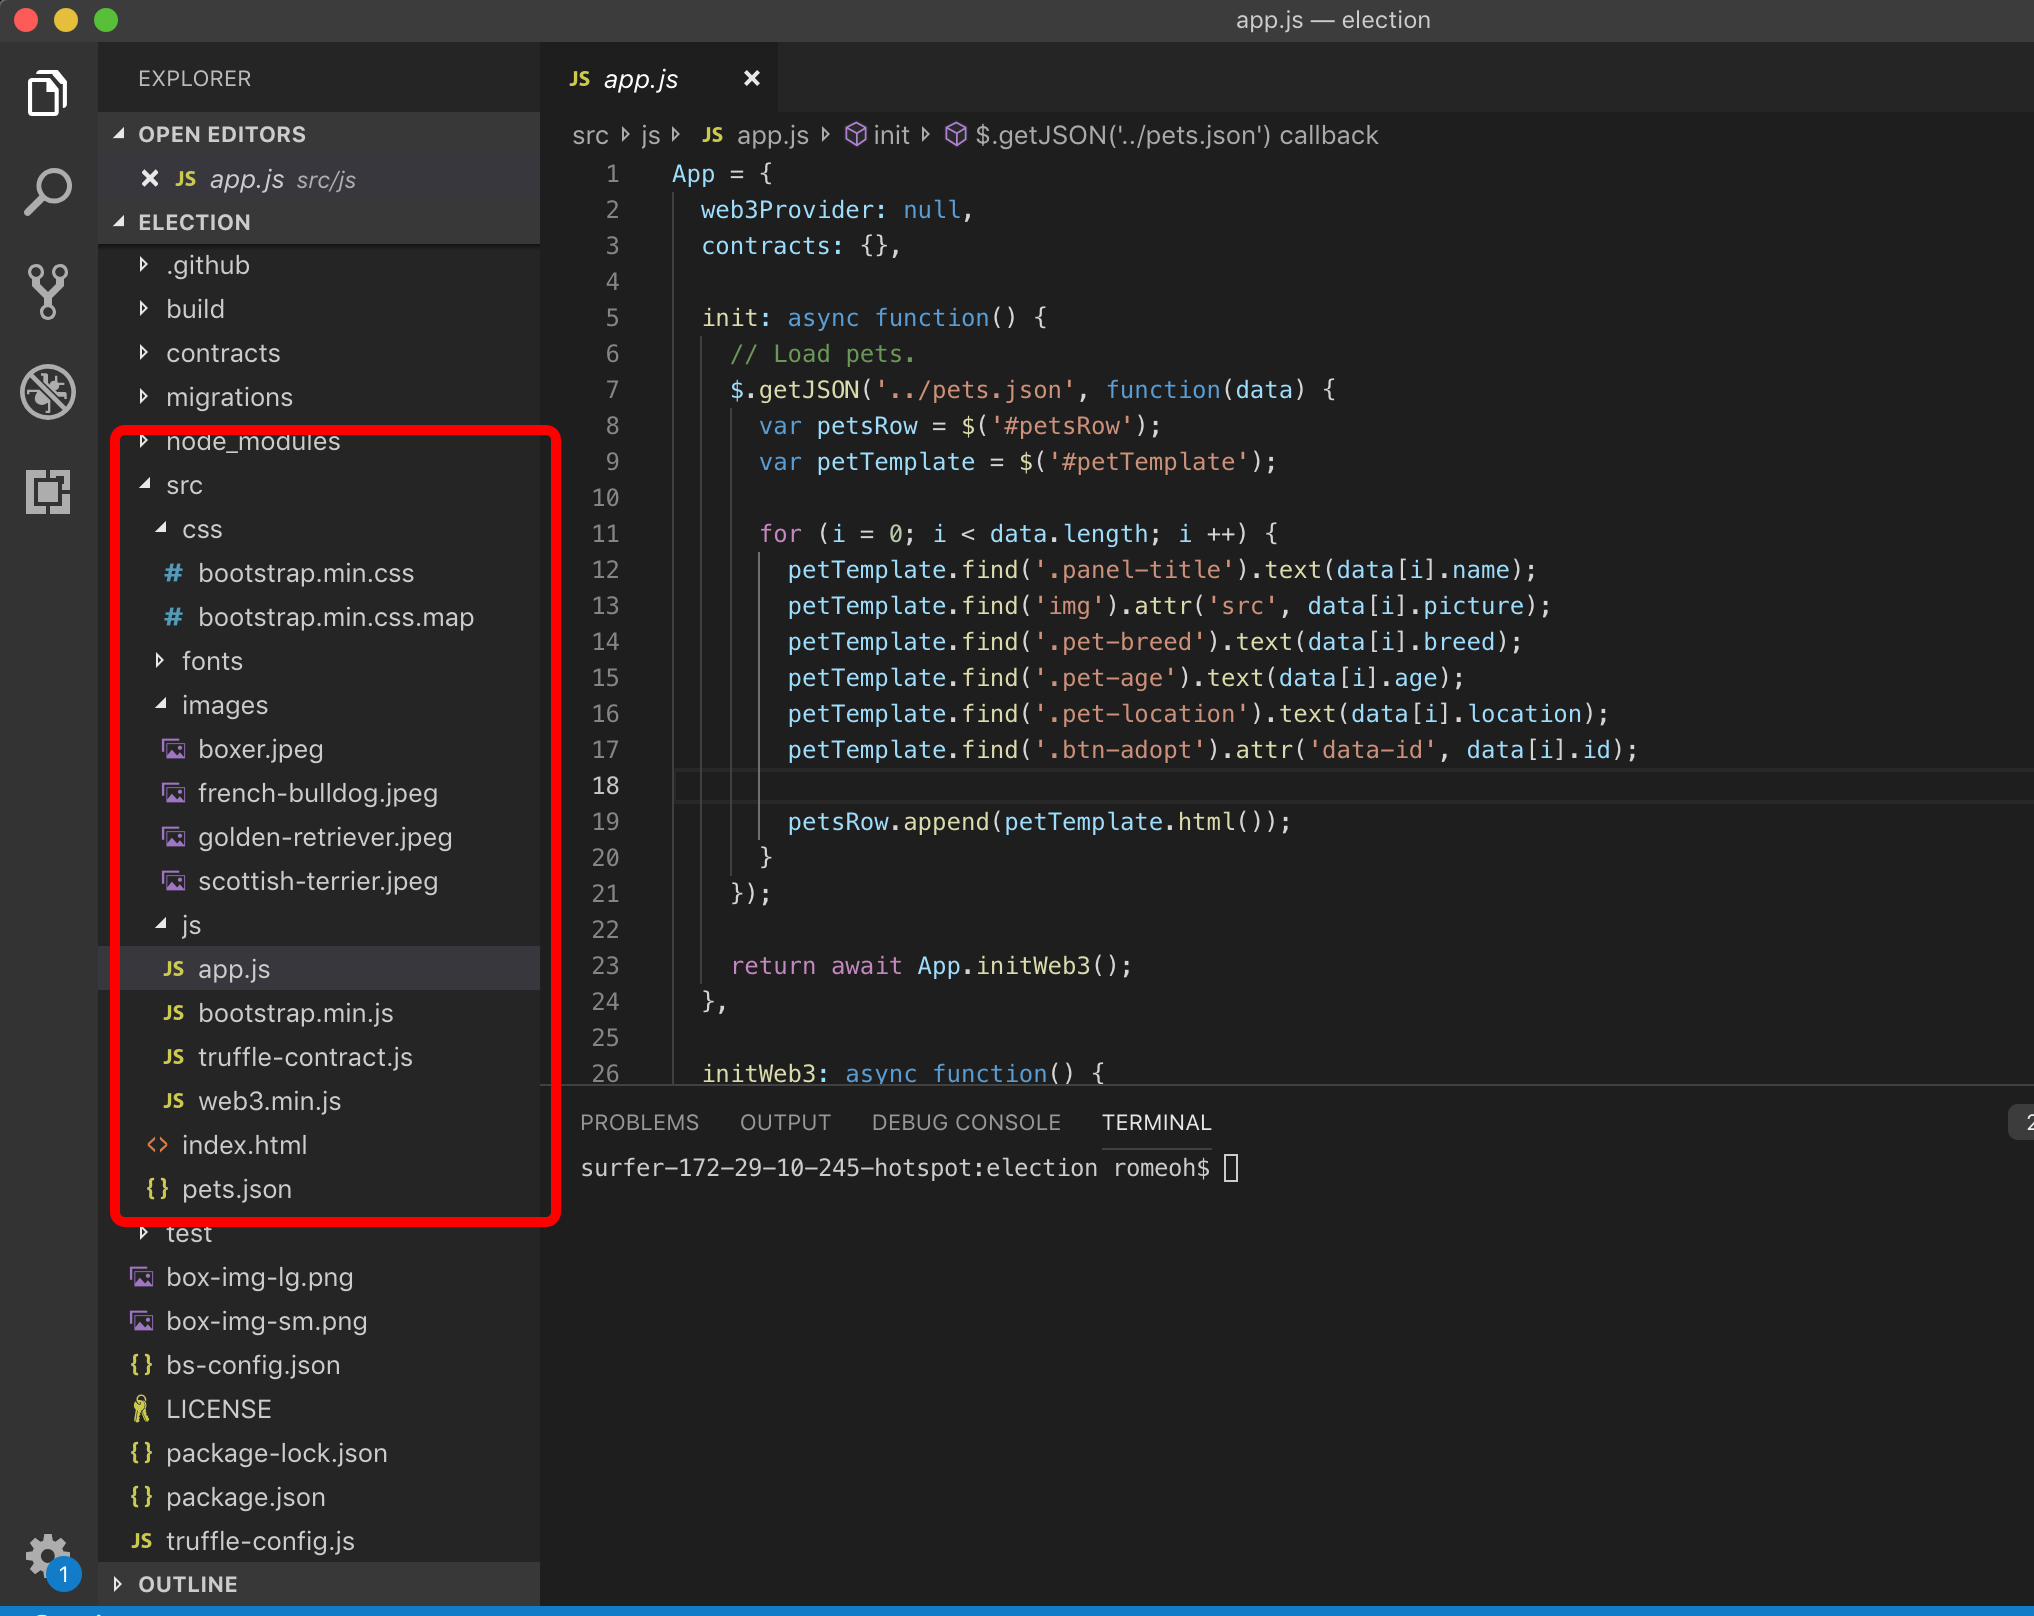Screen dimensions: 2034x1616
Task: Close the app.js editor tab
Action: point(752,78)
